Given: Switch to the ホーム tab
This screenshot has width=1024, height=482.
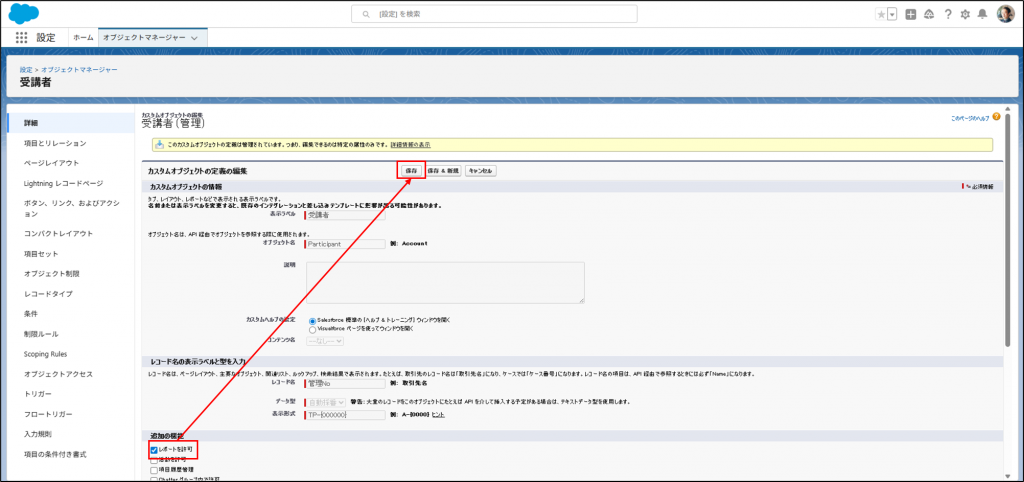Looking at the screenshot, I should pos(83,37).
